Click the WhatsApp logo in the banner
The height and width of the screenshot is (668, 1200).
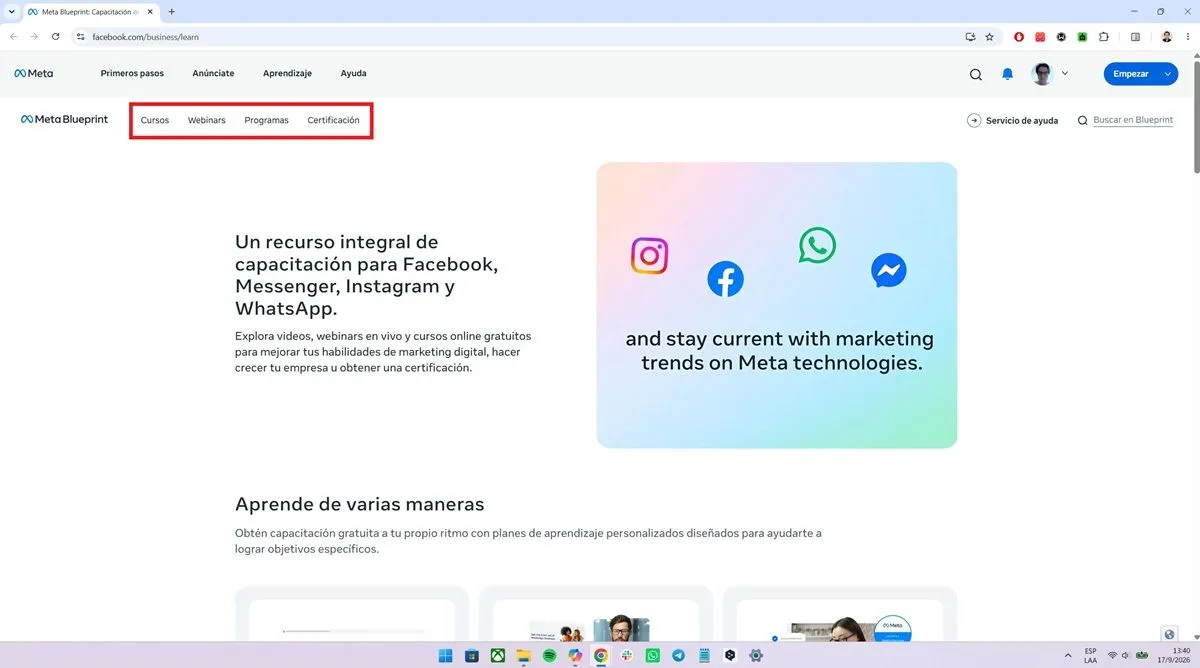pos(817,245)
